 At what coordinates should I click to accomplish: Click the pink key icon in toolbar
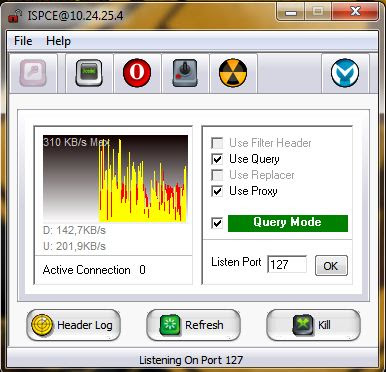pyautogui.click(x=32, y=73)
